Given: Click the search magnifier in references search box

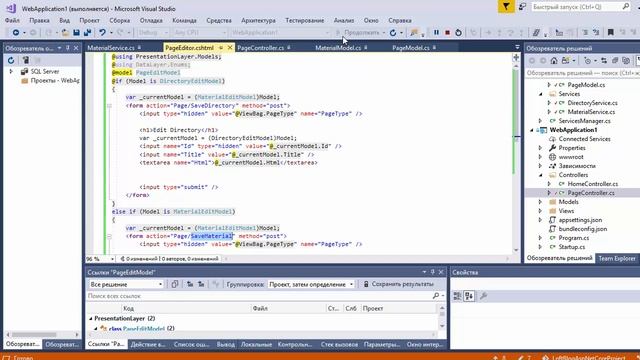Looking at the screenshot, I should 436,296.
